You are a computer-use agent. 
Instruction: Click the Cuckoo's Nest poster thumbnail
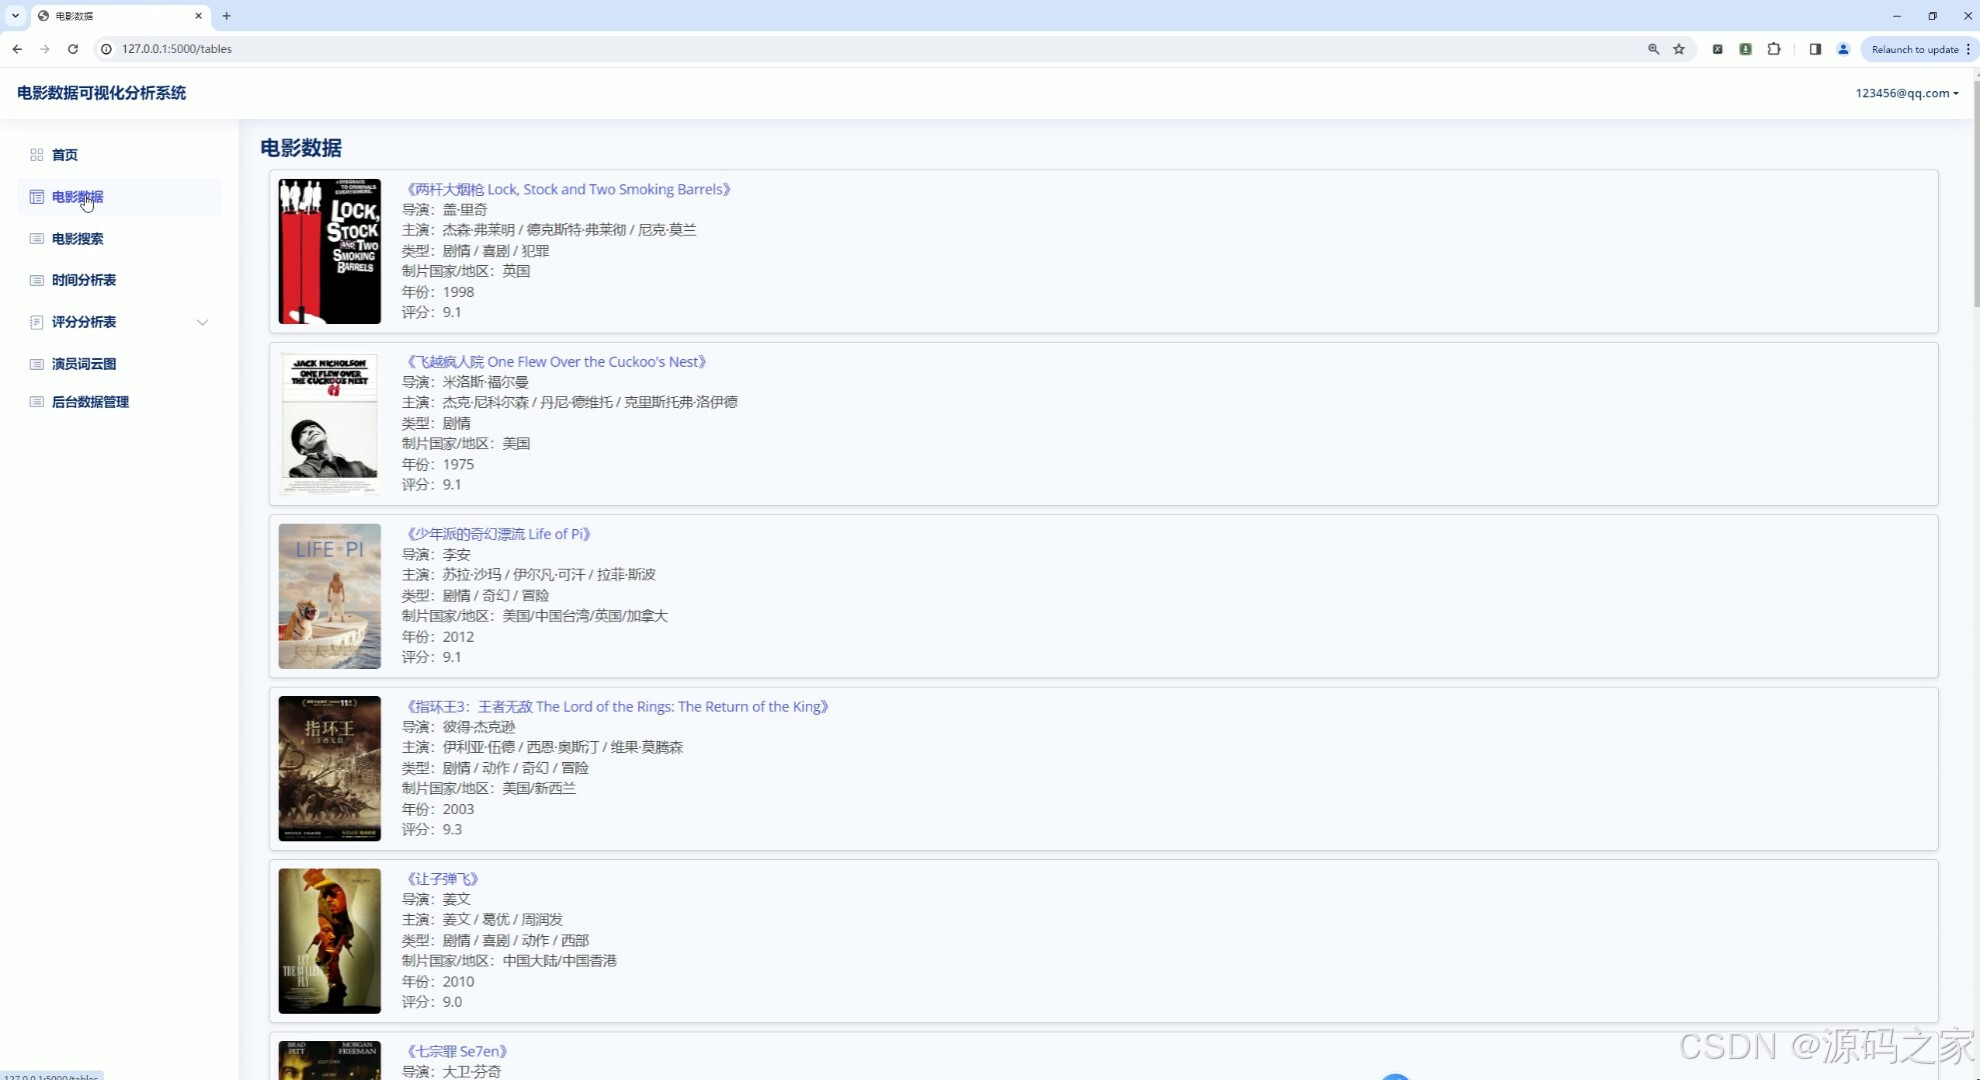click(x=330, y=424)
